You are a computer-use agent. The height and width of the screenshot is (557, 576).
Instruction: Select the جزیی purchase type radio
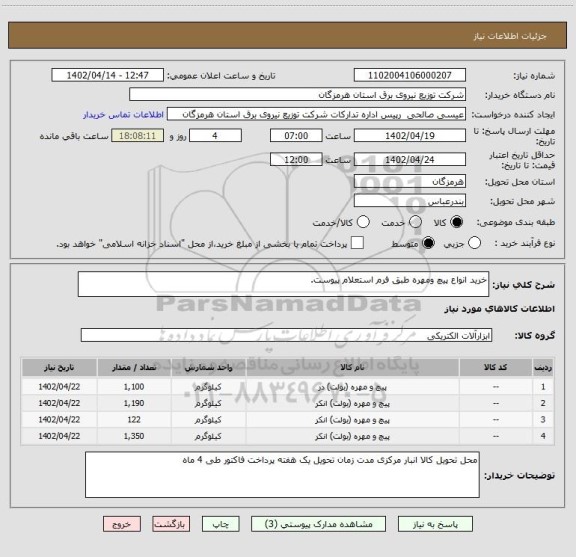(474, 243)
